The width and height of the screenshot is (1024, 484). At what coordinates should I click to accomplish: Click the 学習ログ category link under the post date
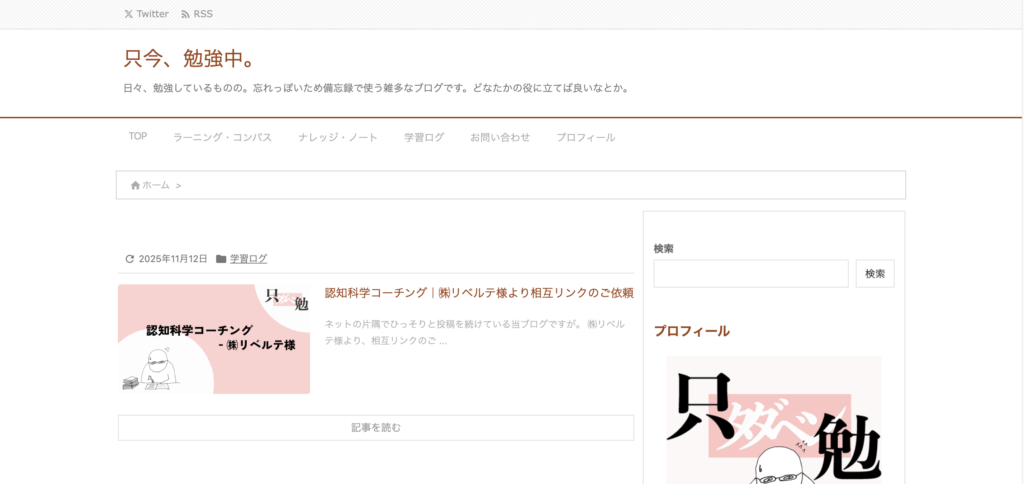pyautogui.click(x=248, y=259)
